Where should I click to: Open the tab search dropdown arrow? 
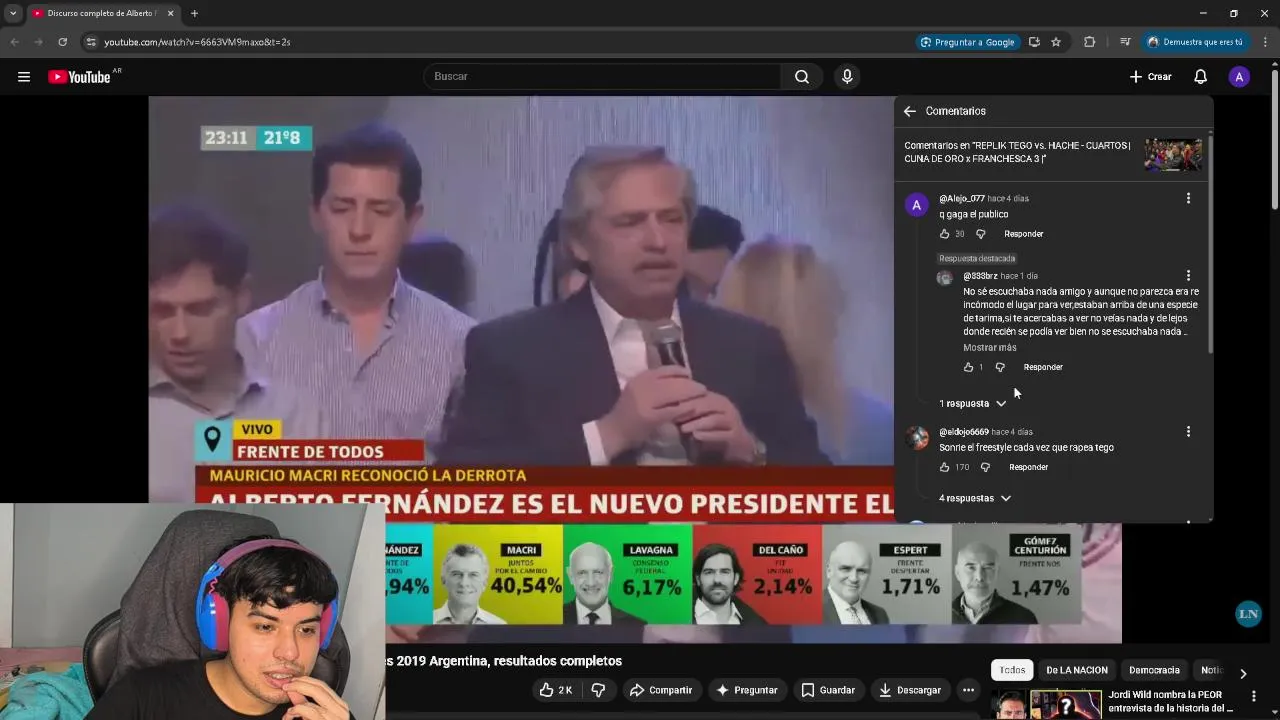[x=13, y=13]
